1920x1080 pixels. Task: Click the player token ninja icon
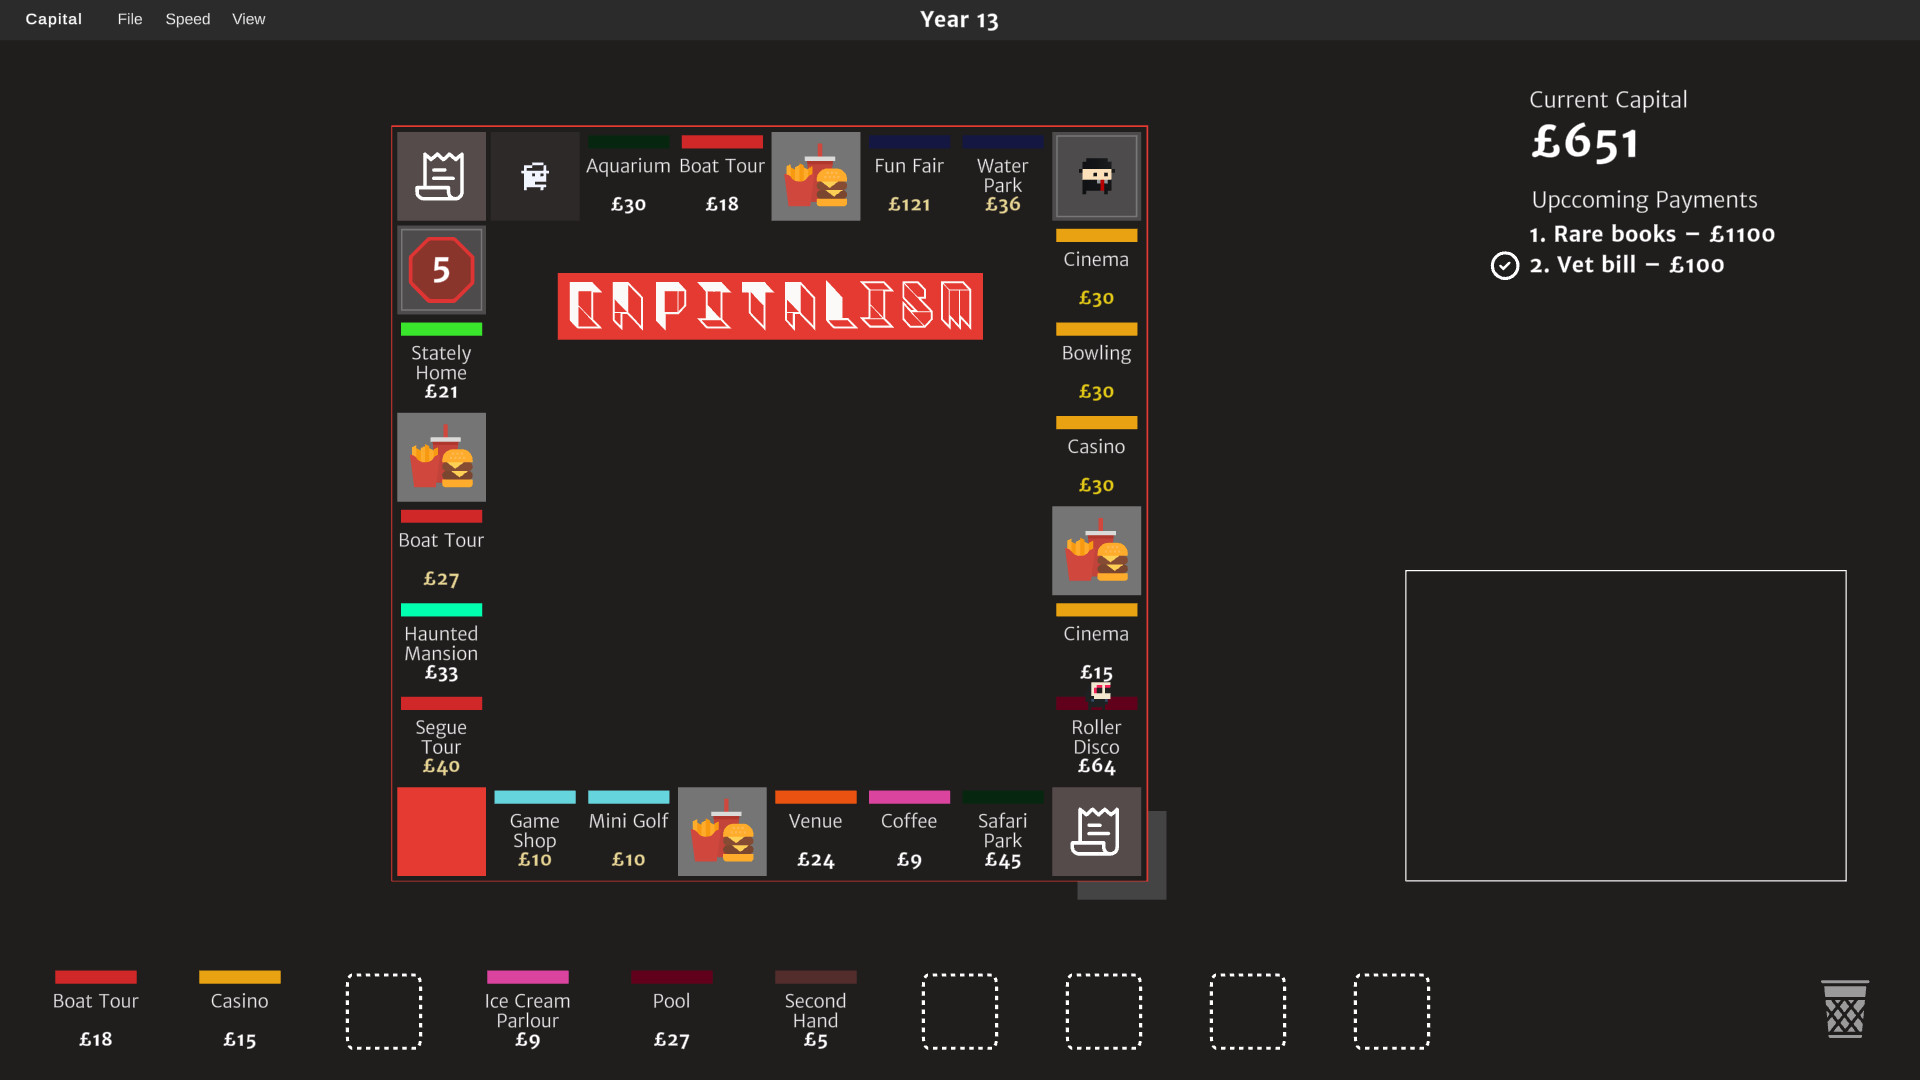coord(1096,175)
